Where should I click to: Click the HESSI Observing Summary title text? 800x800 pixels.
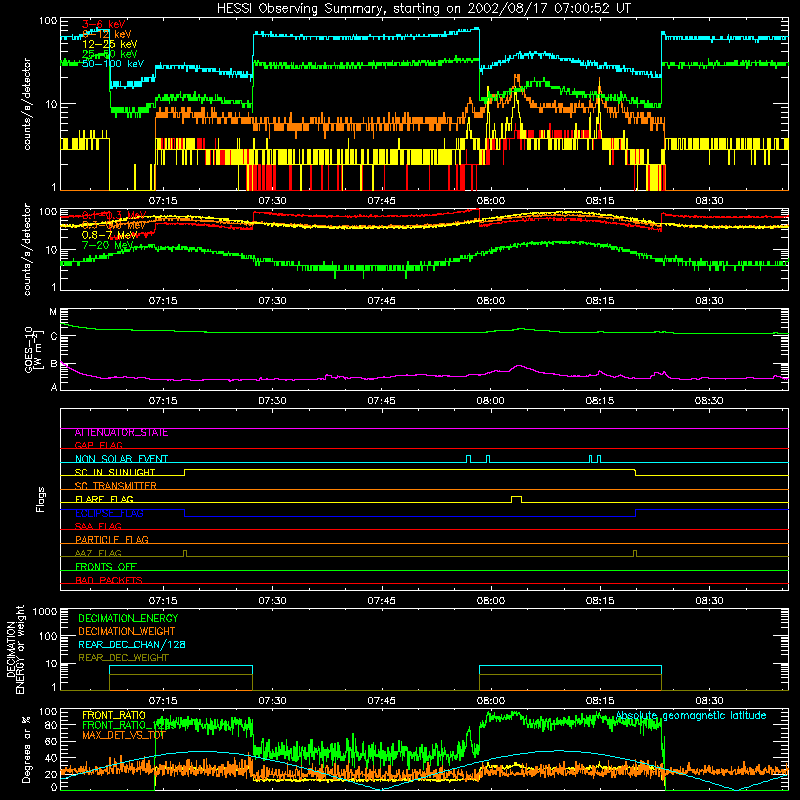coord(423,9)
